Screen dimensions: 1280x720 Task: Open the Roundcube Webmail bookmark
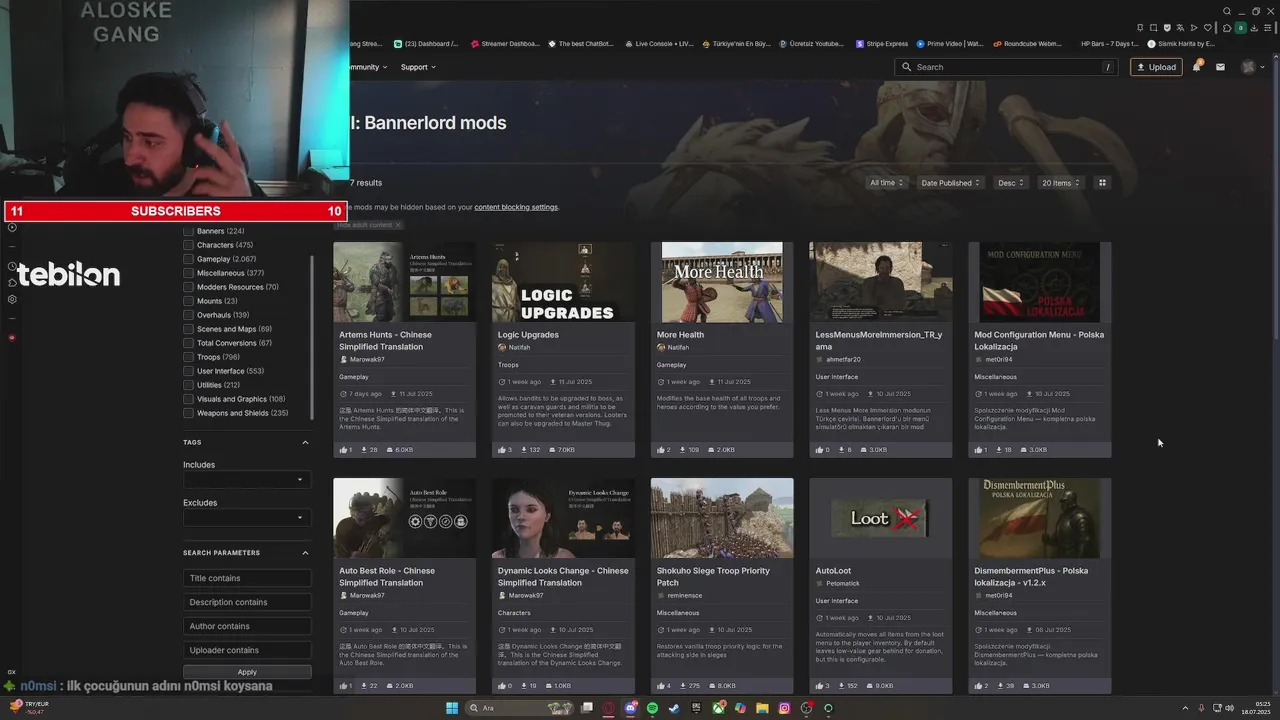[1026, 44]
